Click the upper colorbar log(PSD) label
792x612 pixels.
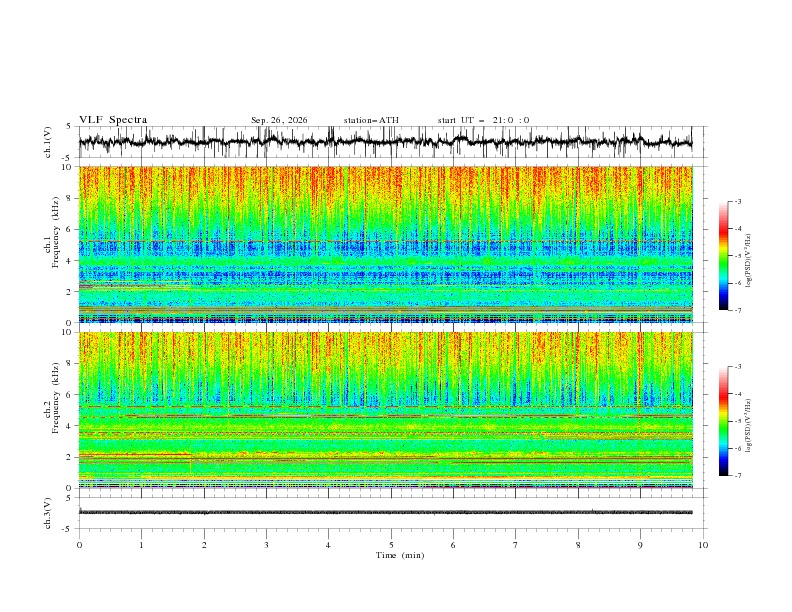(748, 261)
